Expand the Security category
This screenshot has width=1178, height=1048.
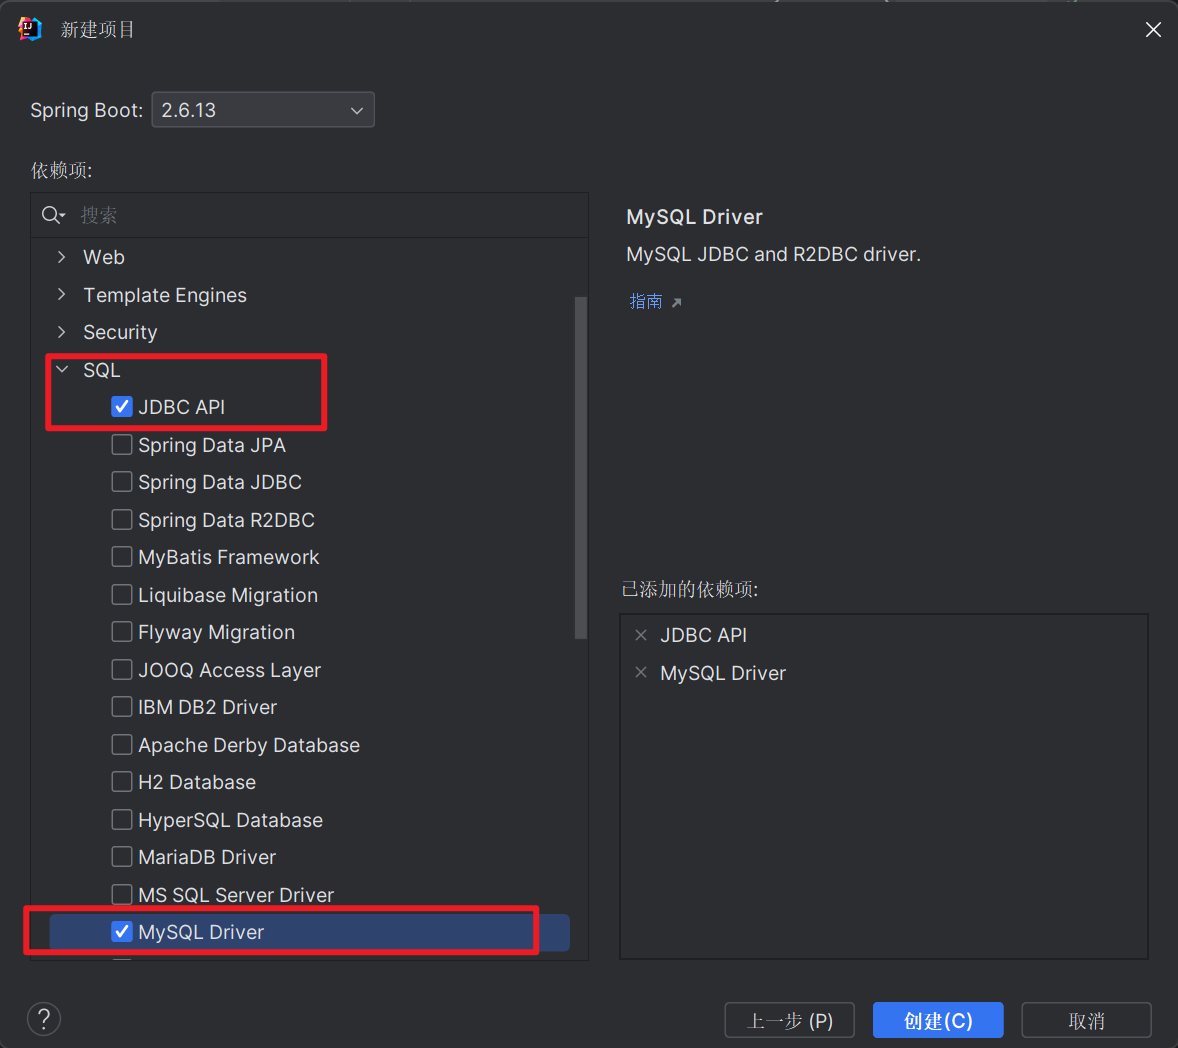coord(62,332)
